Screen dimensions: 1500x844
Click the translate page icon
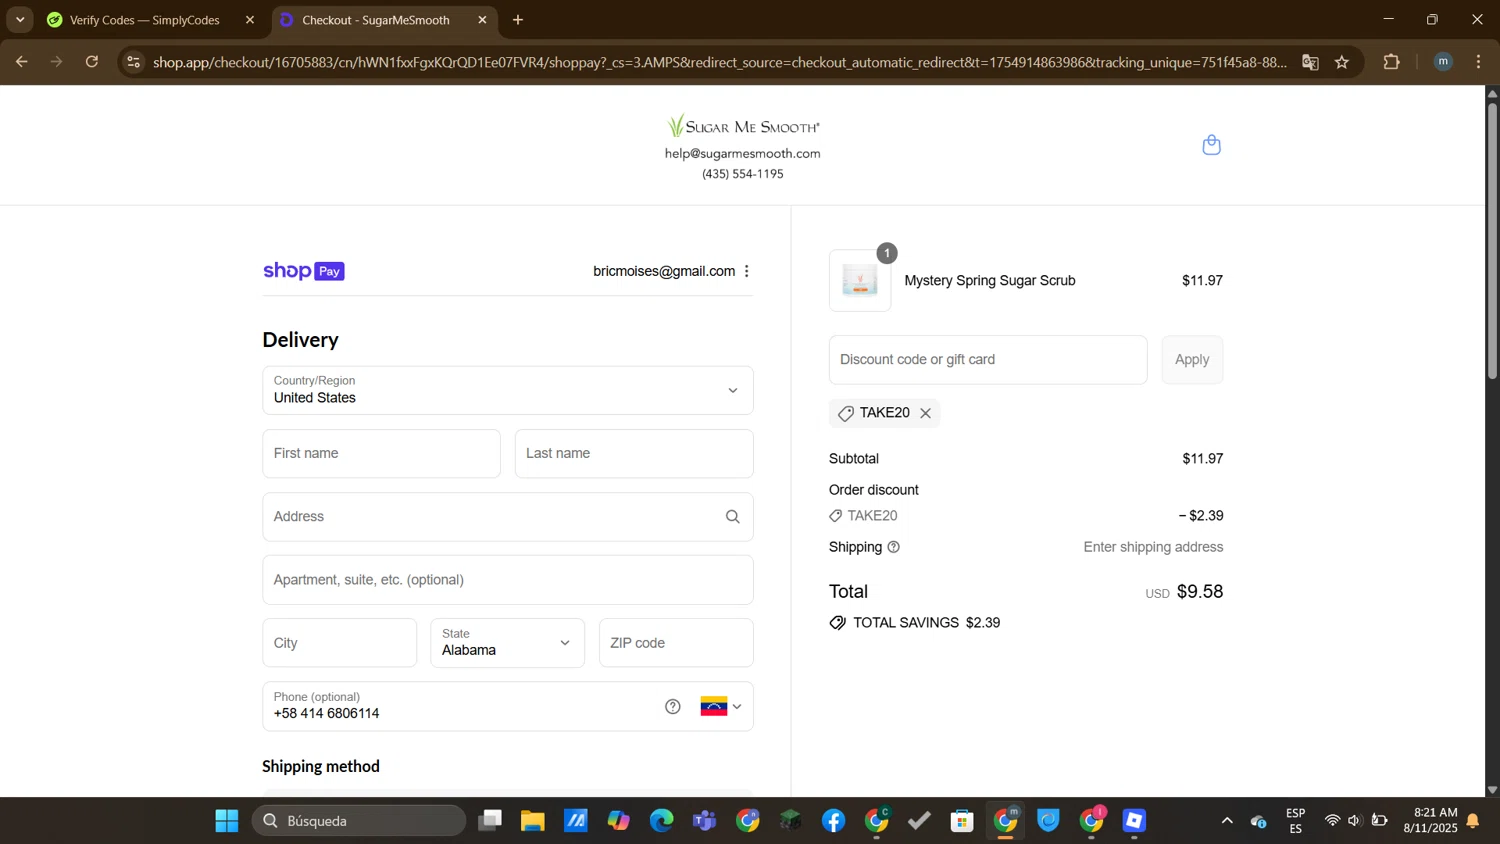click(1310, 62)
